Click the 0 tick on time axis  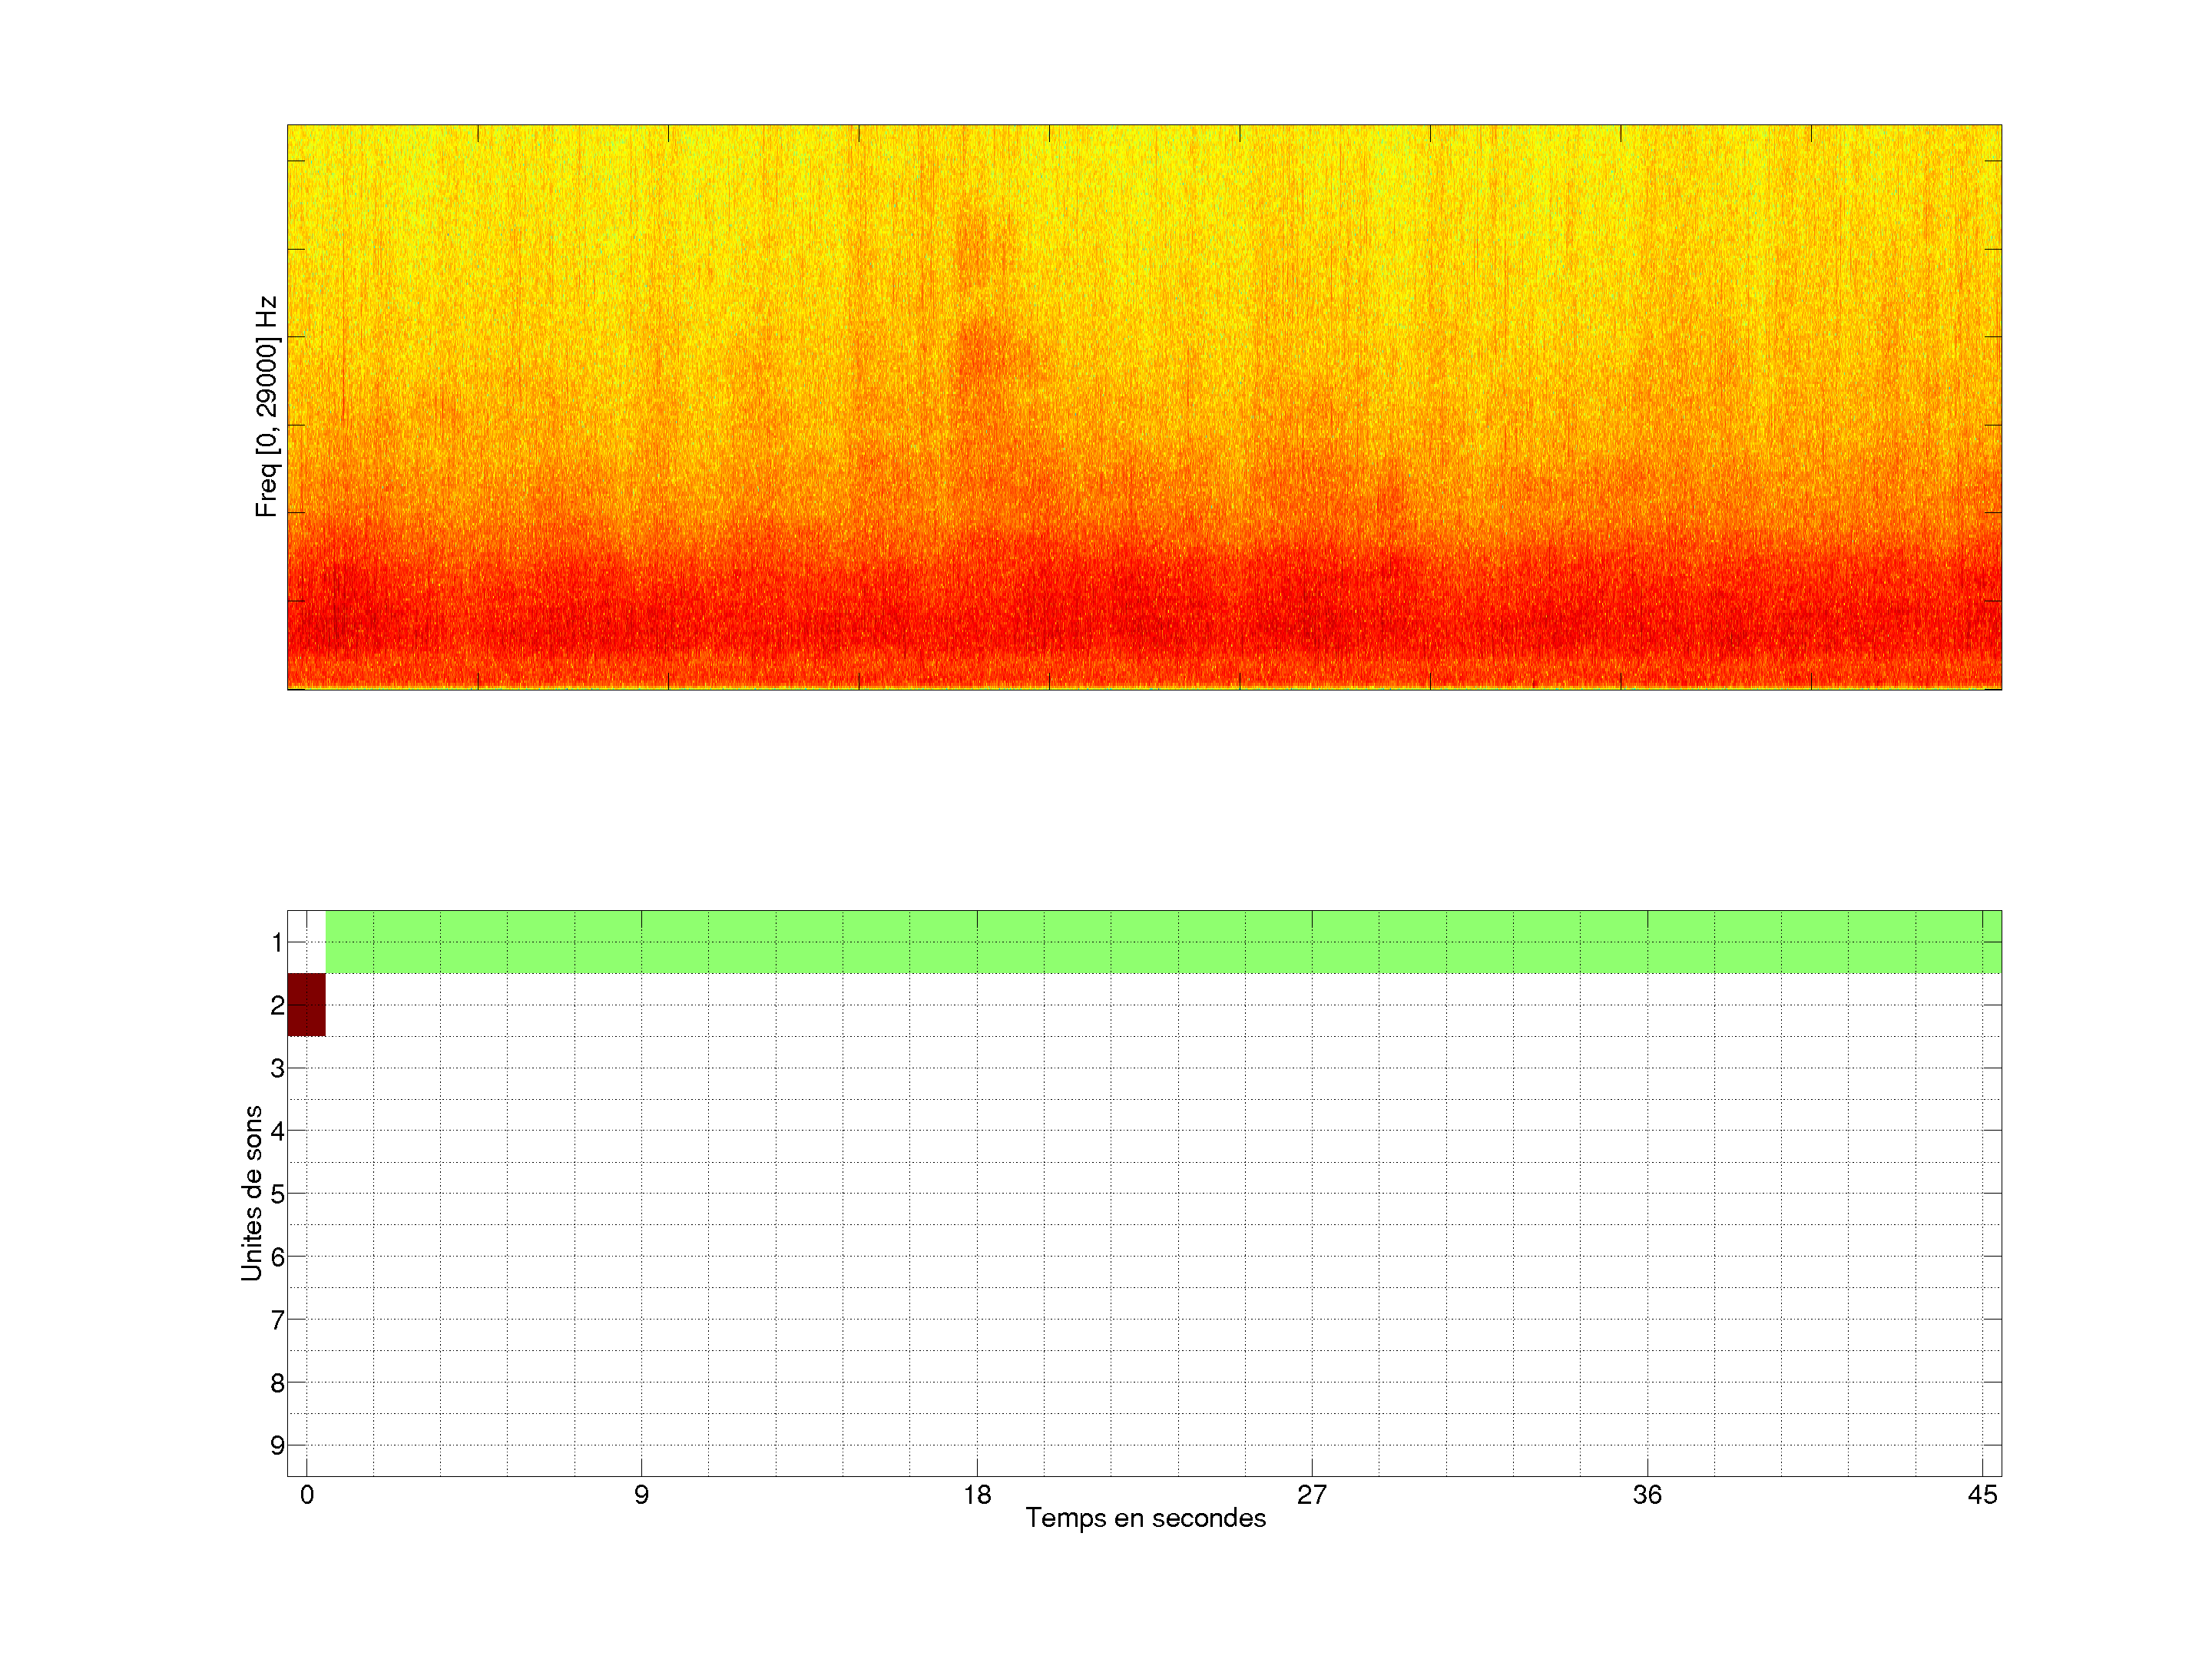coord(307,1495)
